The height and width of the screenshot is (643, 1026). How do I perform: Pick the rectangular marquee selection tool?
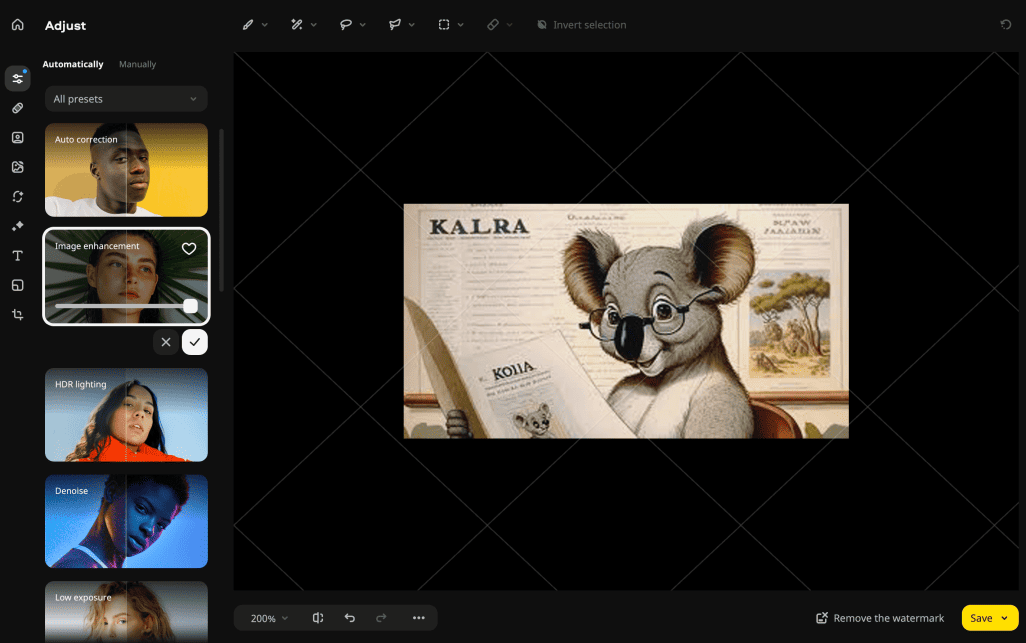tap(444, 25)
